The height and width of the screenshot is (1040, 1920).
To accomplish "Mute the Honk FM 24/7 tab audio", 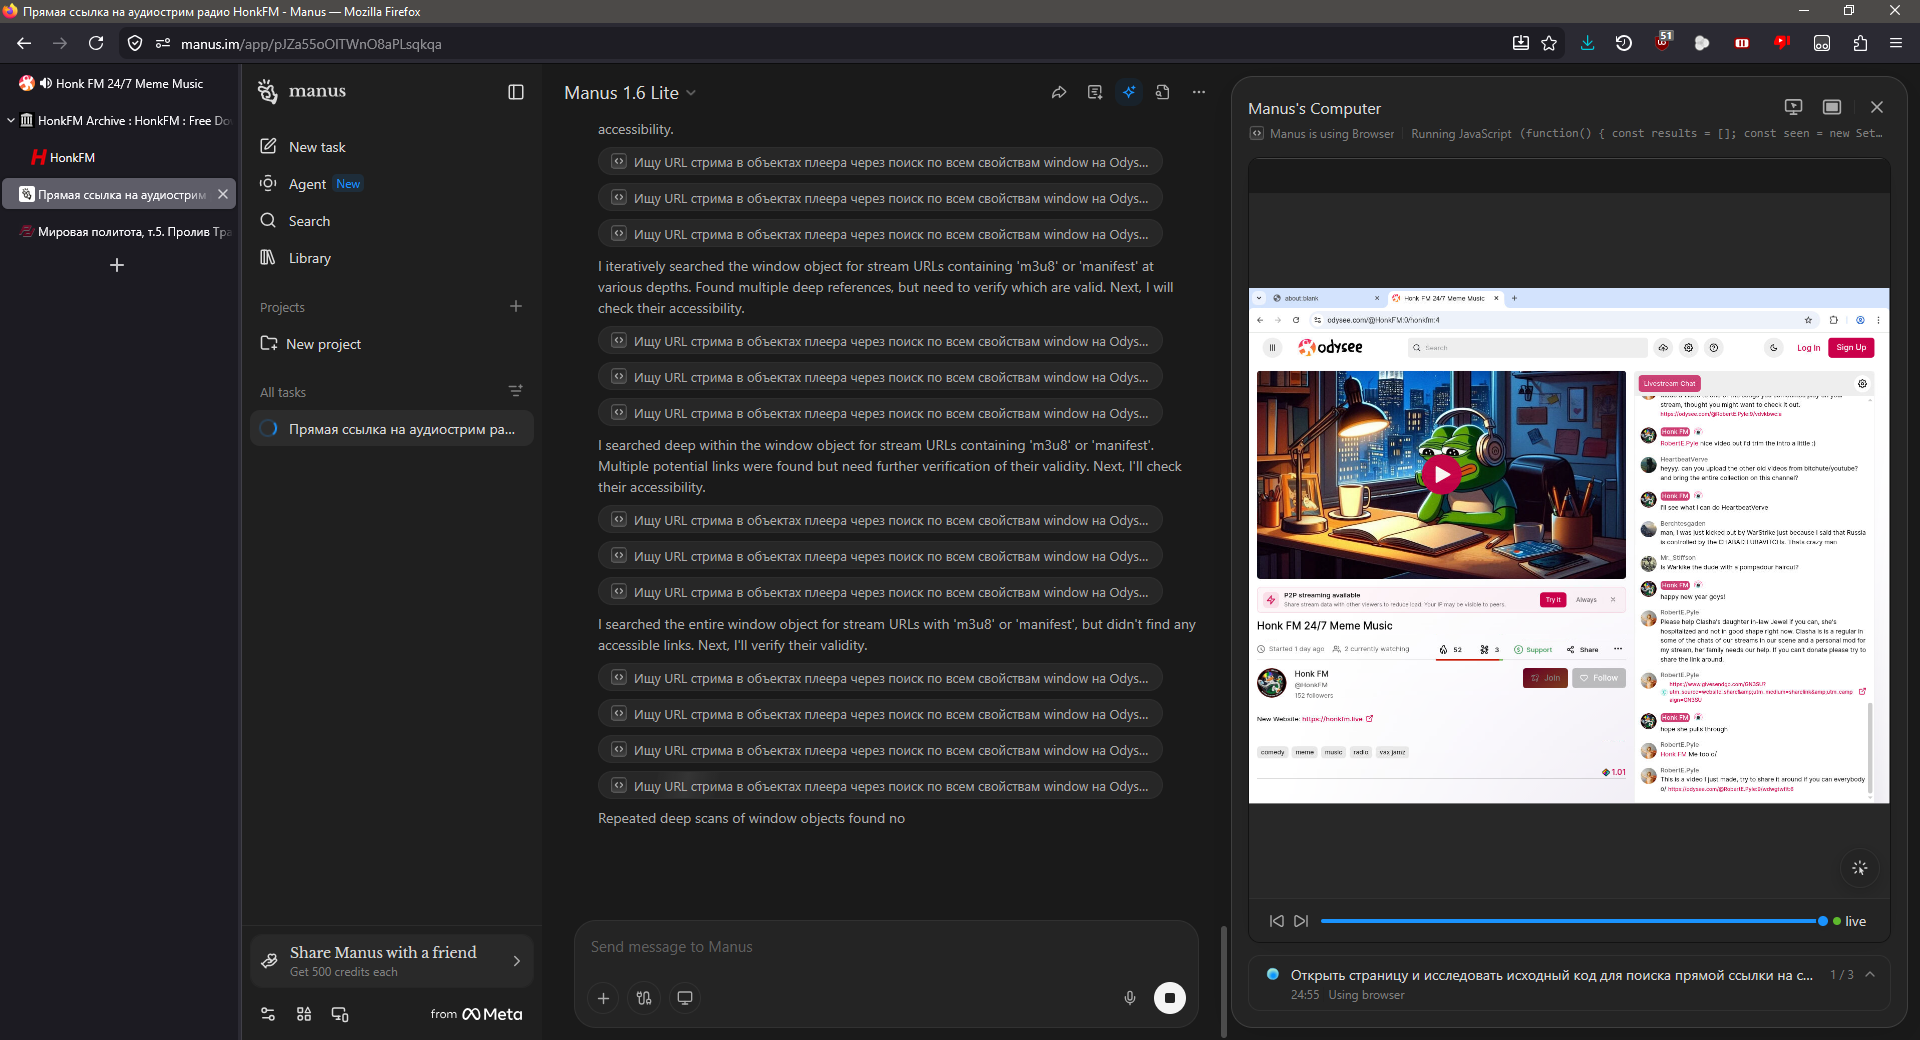I will point(45,84).
